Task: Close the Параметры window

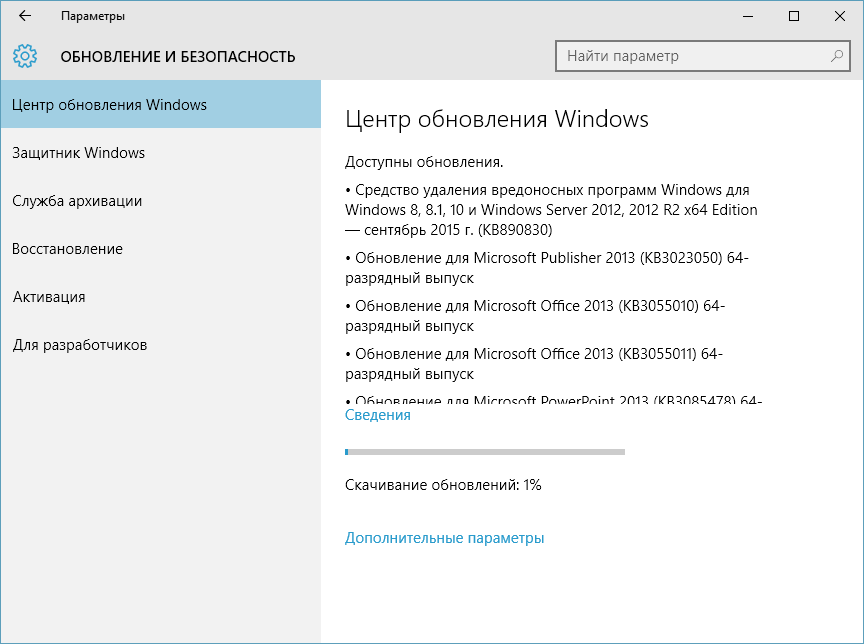Action: 840,16
